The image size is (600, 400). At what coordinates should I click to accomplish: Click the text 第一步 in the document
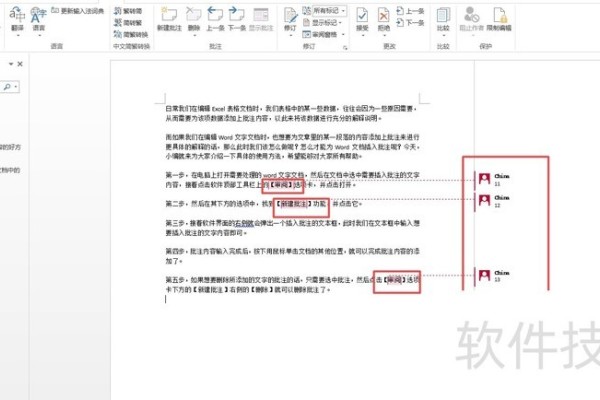[x=175, y=175]
